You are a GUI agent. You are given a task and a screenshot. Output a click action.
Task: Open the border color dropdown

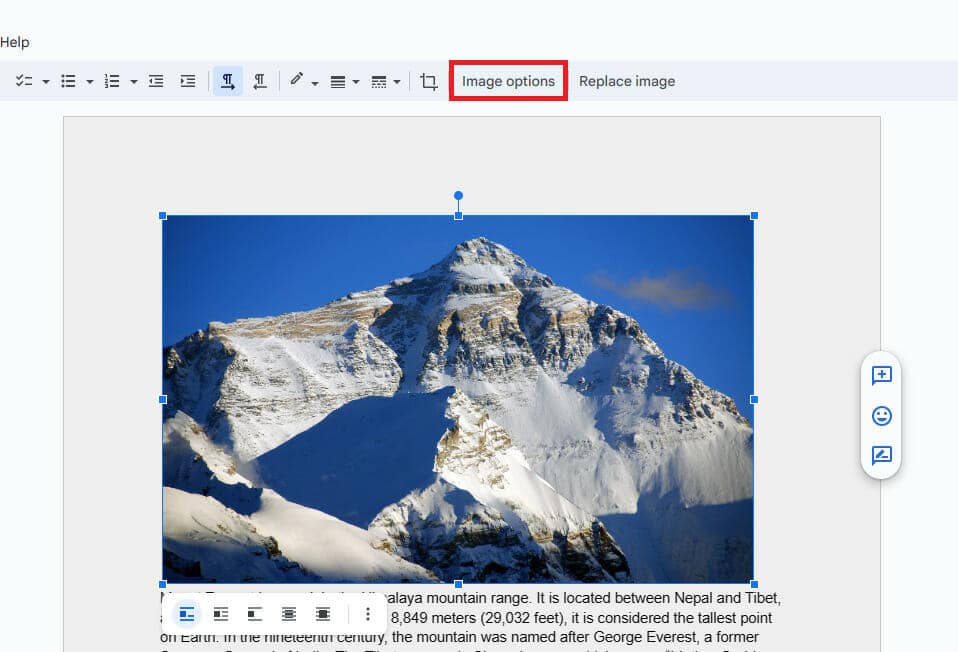click(303, 82)
